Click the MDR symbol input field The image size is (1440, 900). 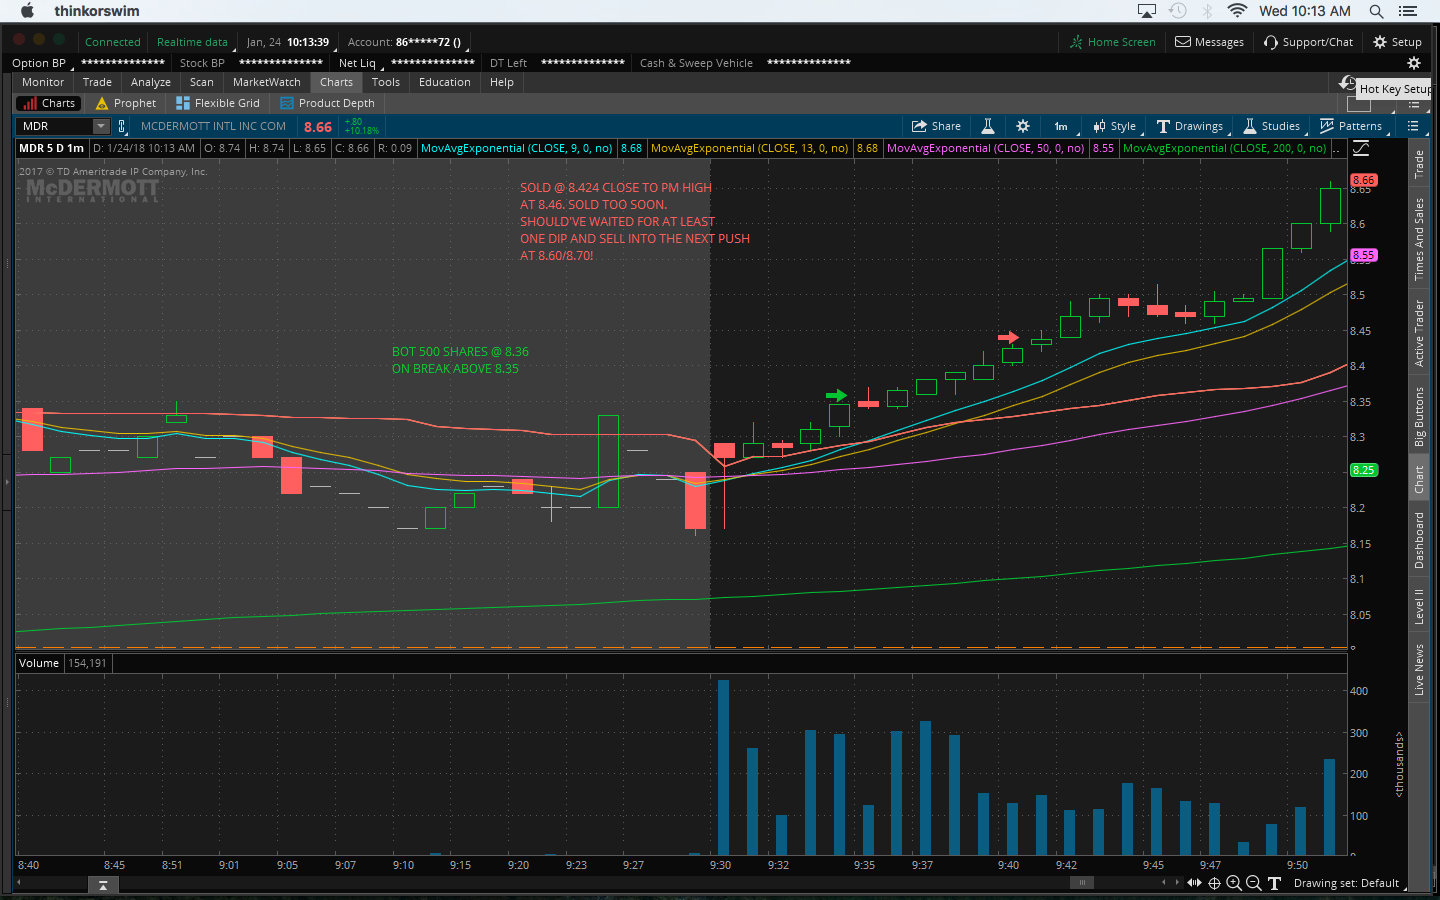tap(55, 126)
